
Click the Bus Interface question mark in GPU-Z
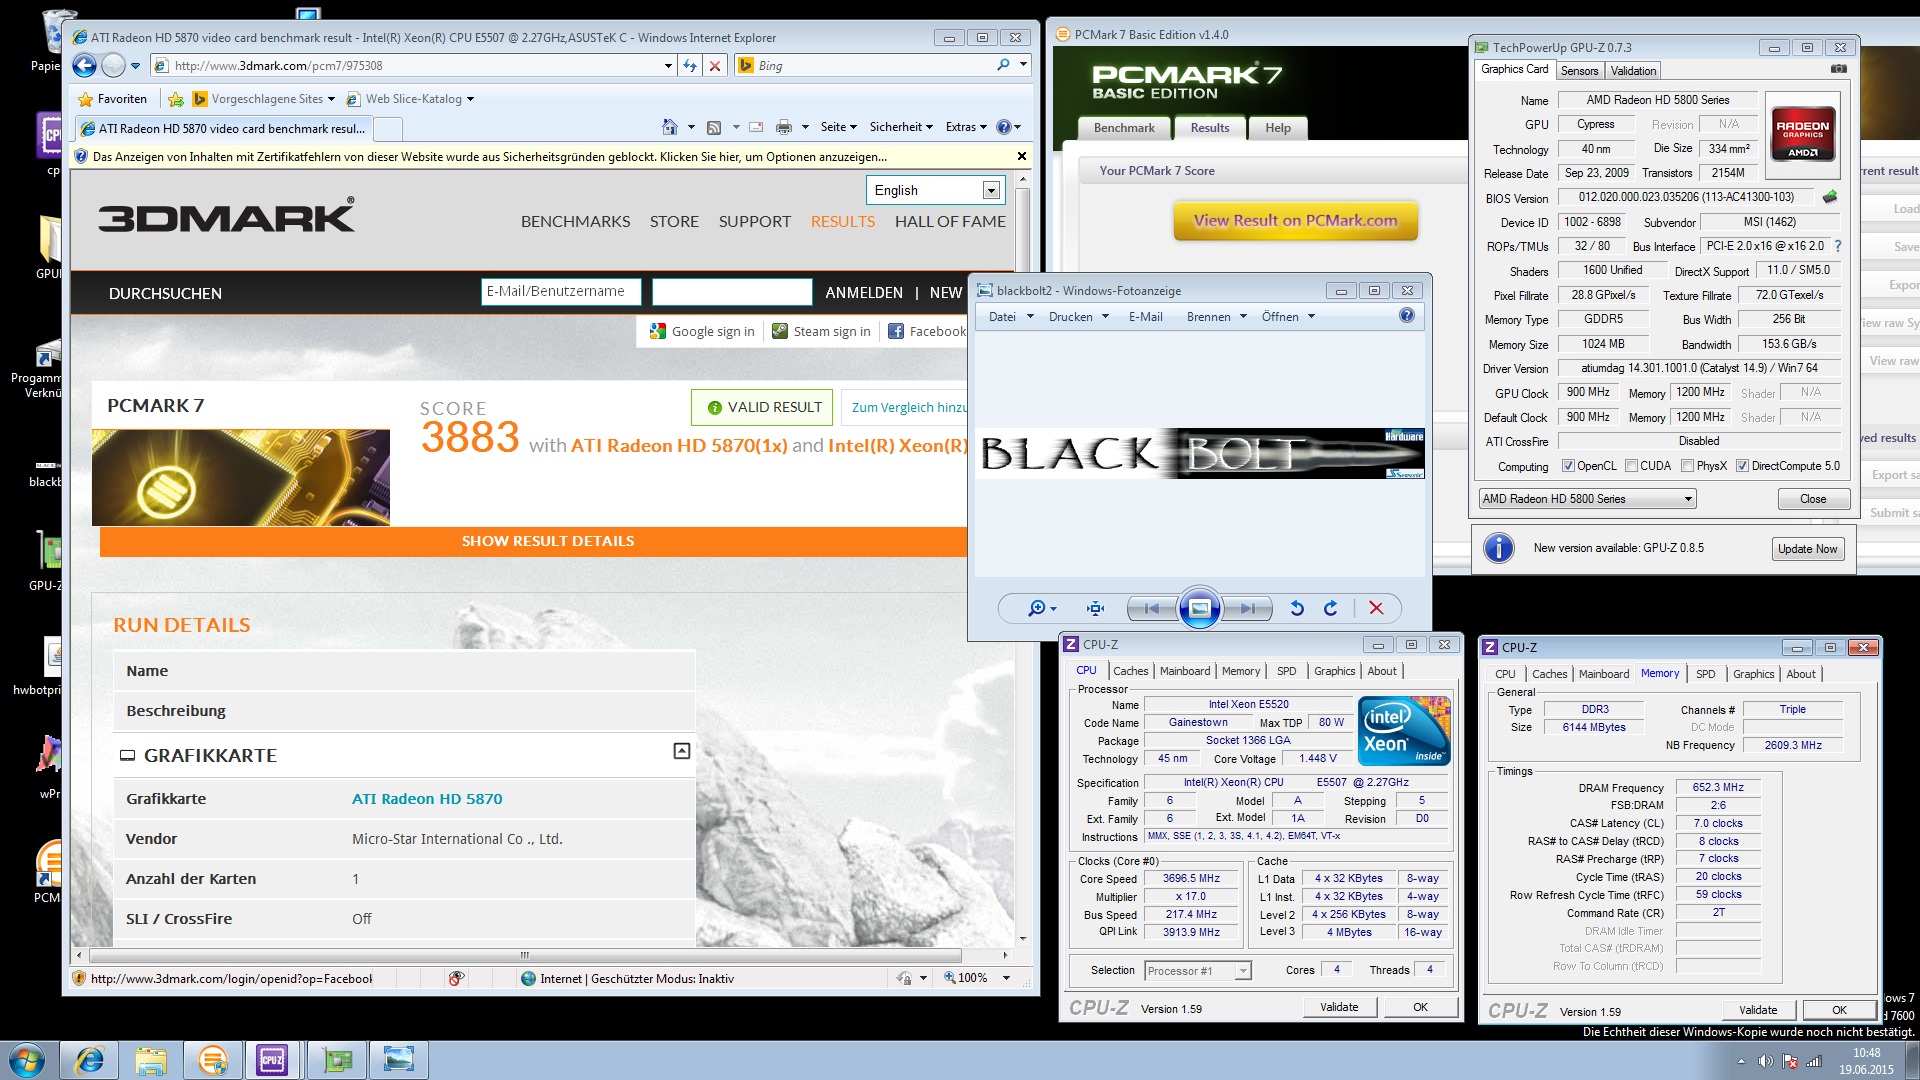1838,246
